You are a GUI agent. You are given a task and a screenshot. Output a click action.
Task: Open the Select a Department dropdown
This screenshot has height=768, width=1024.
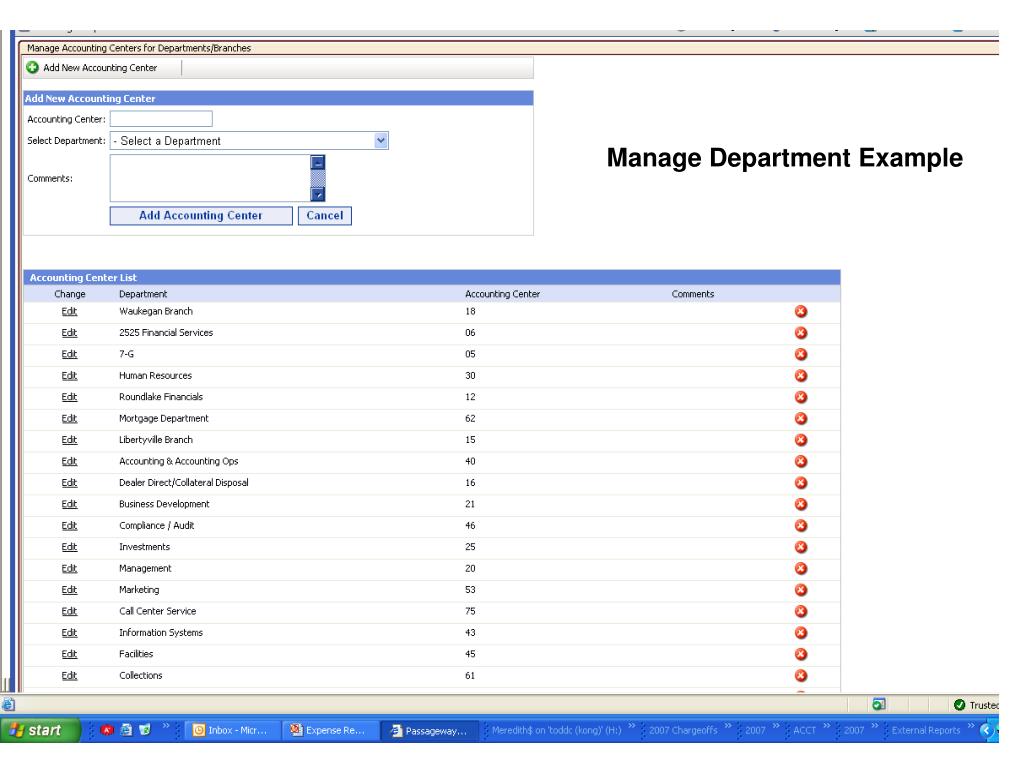click(x=381, y=140)
